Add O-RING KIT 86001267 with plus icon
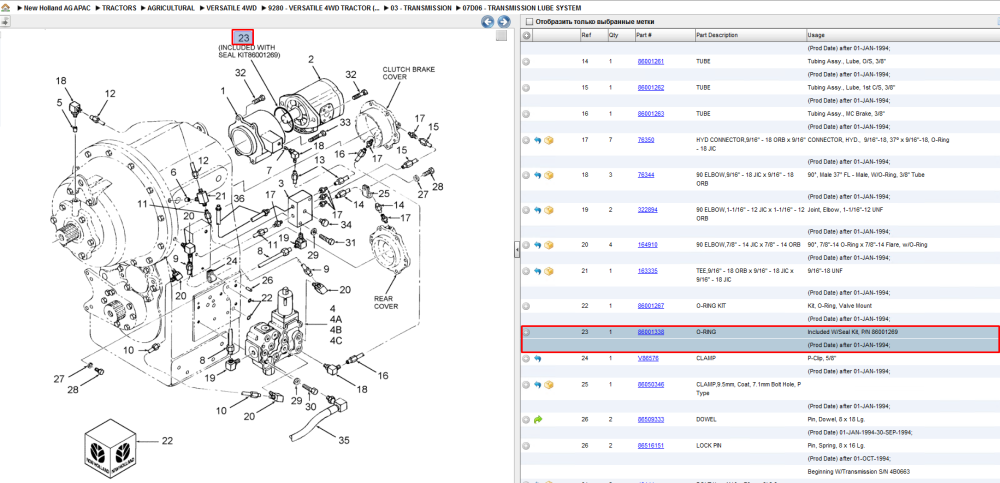Viewport: 1000px width, 483px height. coord(526,306)
